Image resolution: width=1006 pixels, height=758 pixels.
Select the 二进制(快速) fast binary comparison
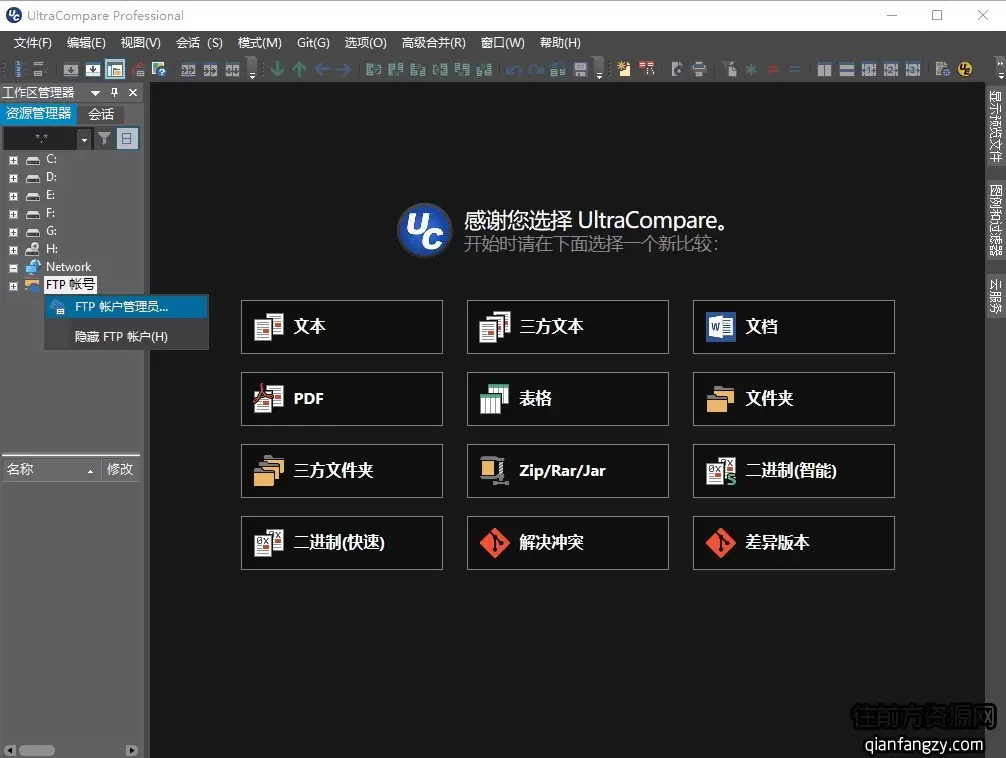tap(341, 542)
